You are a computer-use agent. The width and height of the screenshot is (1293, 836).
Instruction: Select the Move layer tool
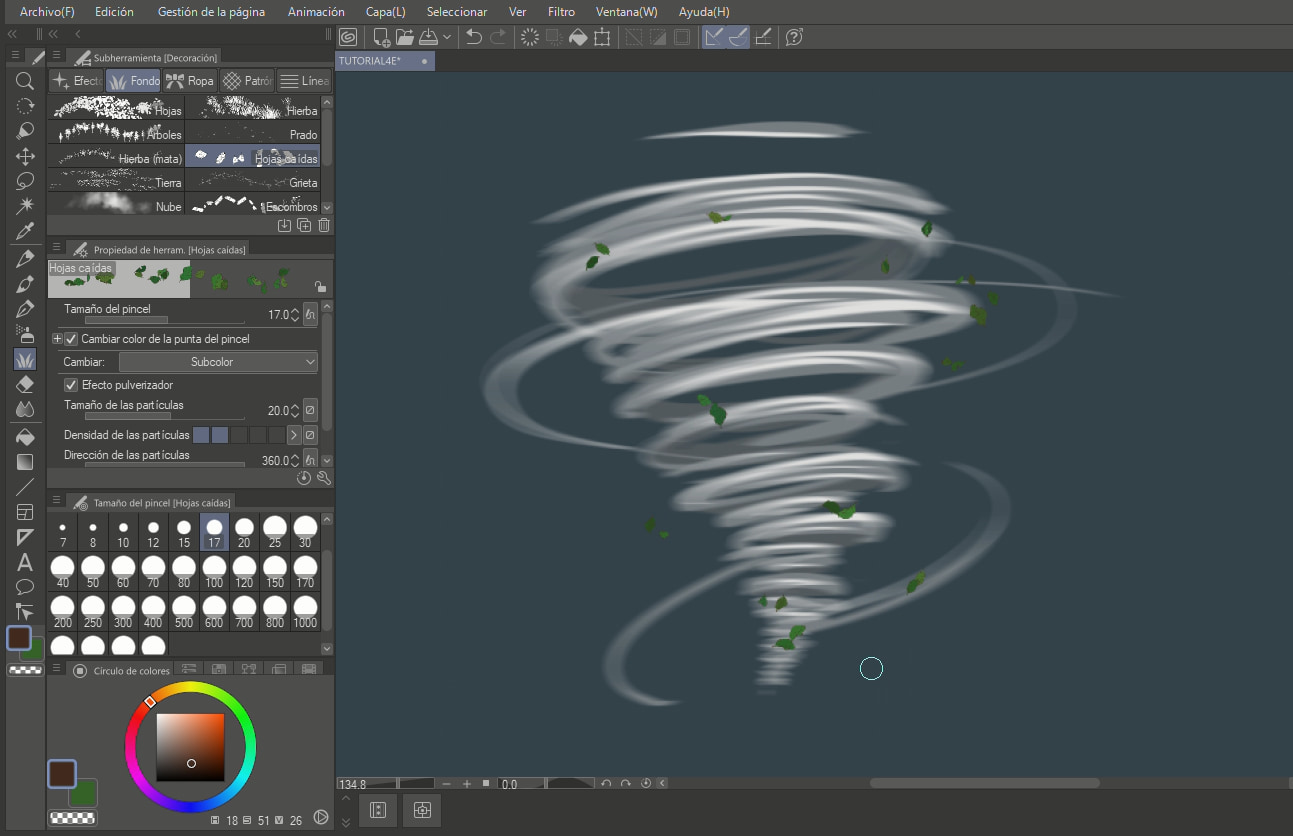click(25, 156)
